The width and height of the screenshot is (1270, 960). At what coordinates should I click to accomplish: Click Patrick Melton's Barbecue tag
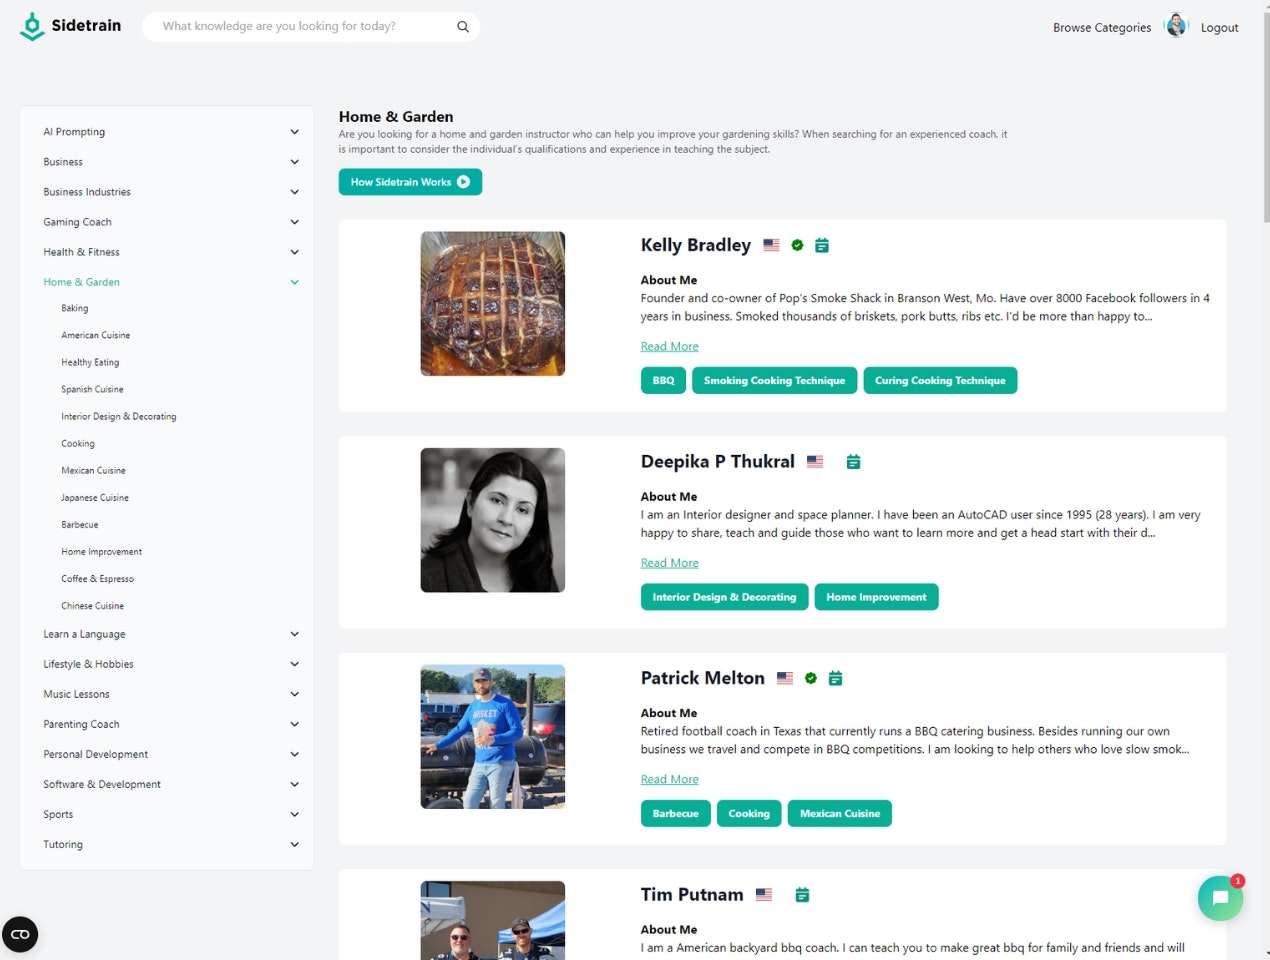676,814
